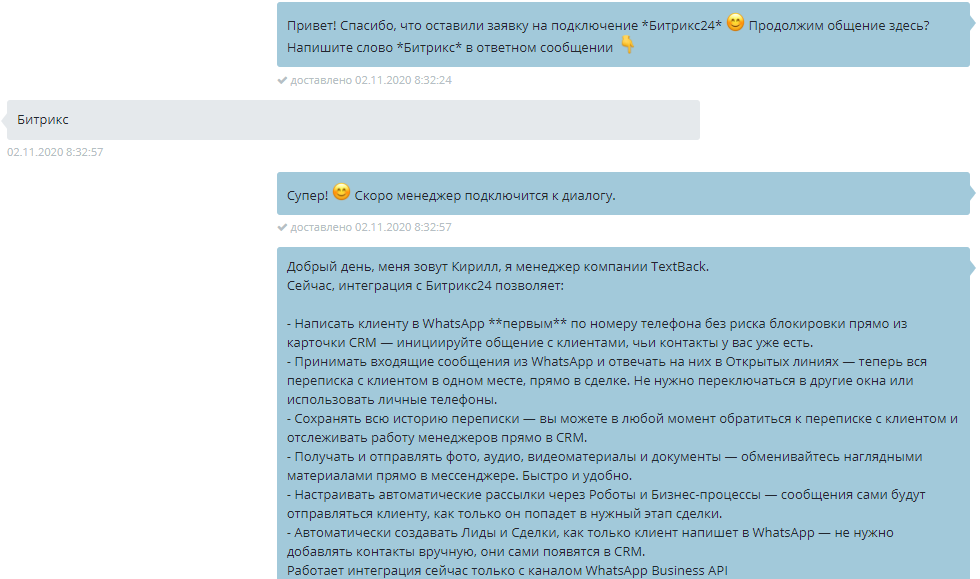The width and height of the screenshot is (980, 579).
Task: Click timestamp 02.11.2020 8:32:57 under incoming message
Action: tap(55, 152)
